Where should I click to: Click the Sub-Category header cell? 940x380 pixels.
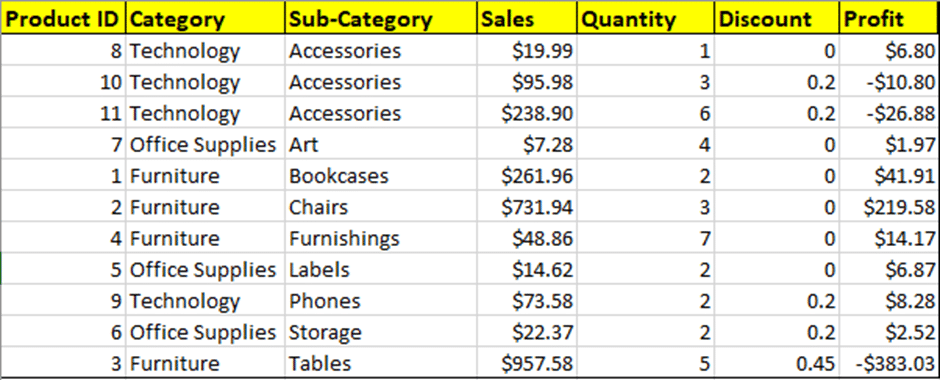(381, 19)
